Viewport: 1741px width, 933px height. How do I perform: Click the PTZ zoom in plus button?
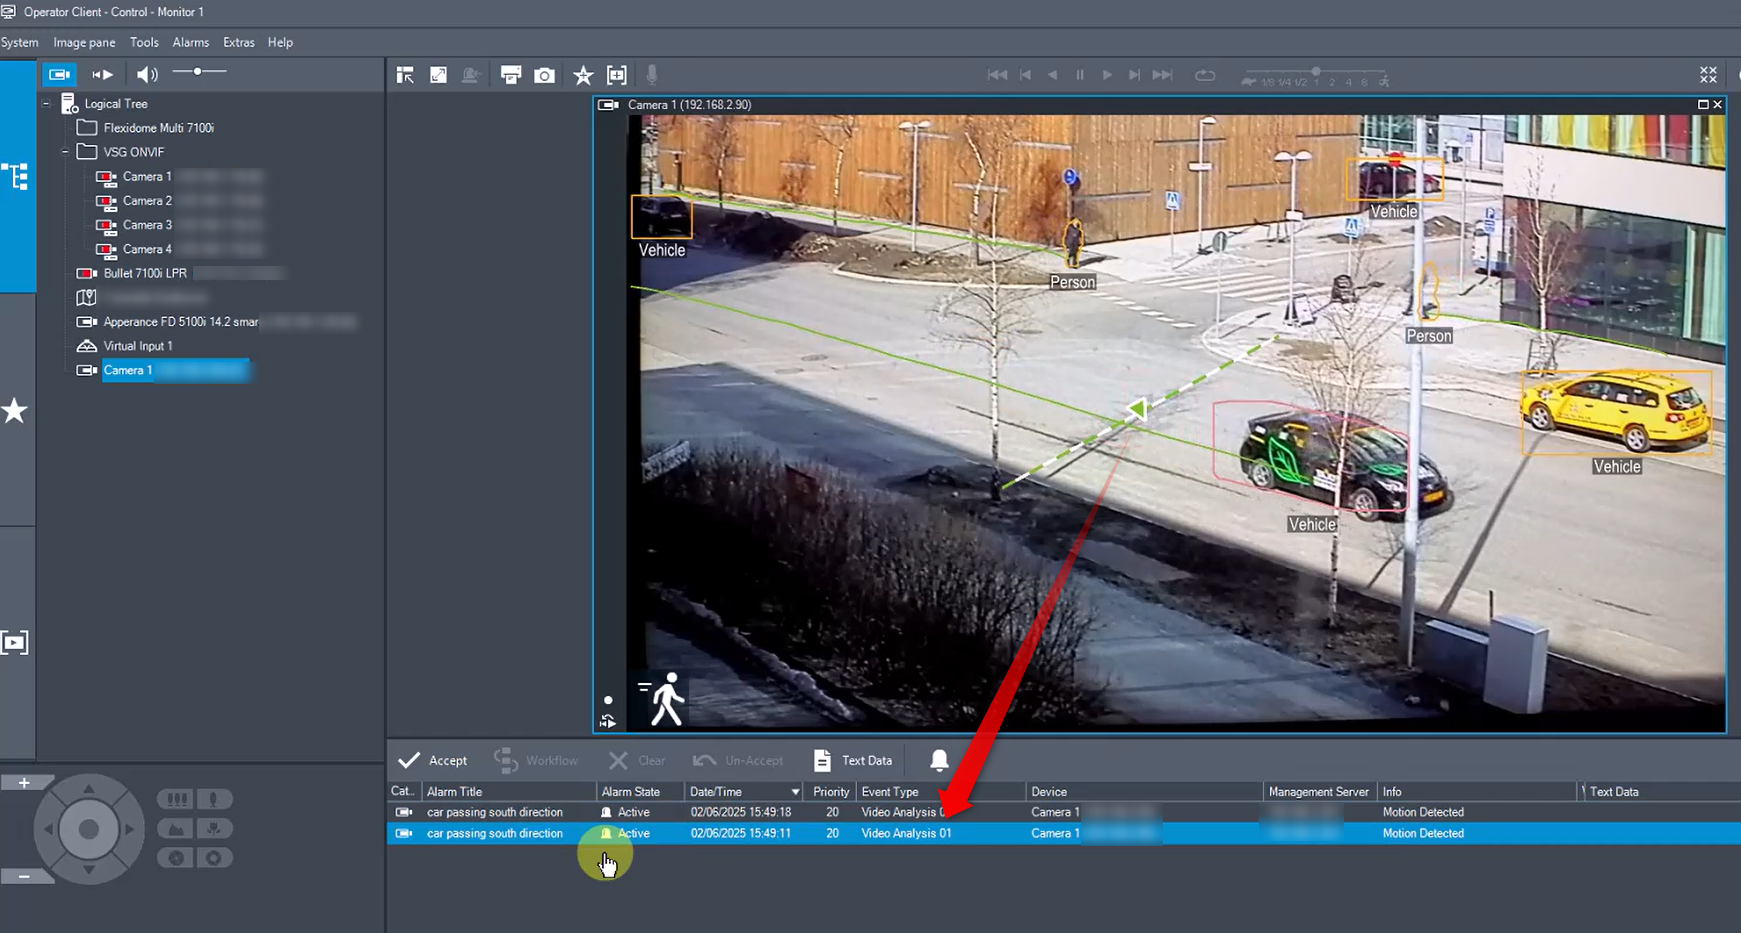(24, 783)
